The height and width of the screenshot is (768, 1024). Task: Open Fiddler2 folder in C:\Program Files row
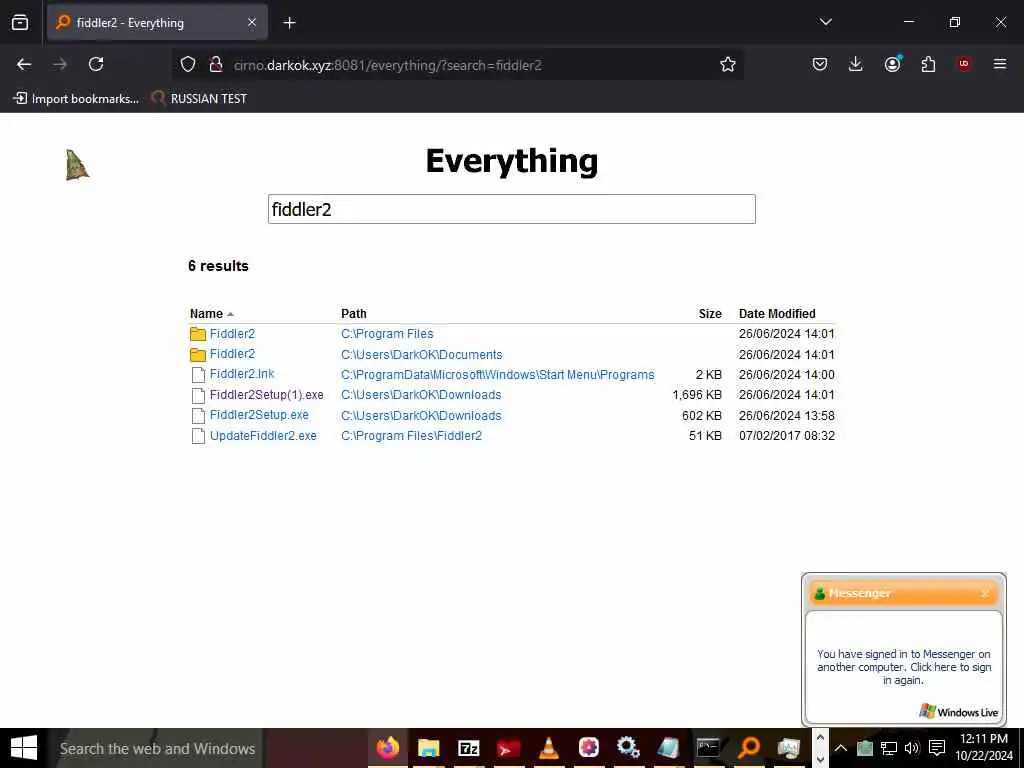[x=232, y=334]
